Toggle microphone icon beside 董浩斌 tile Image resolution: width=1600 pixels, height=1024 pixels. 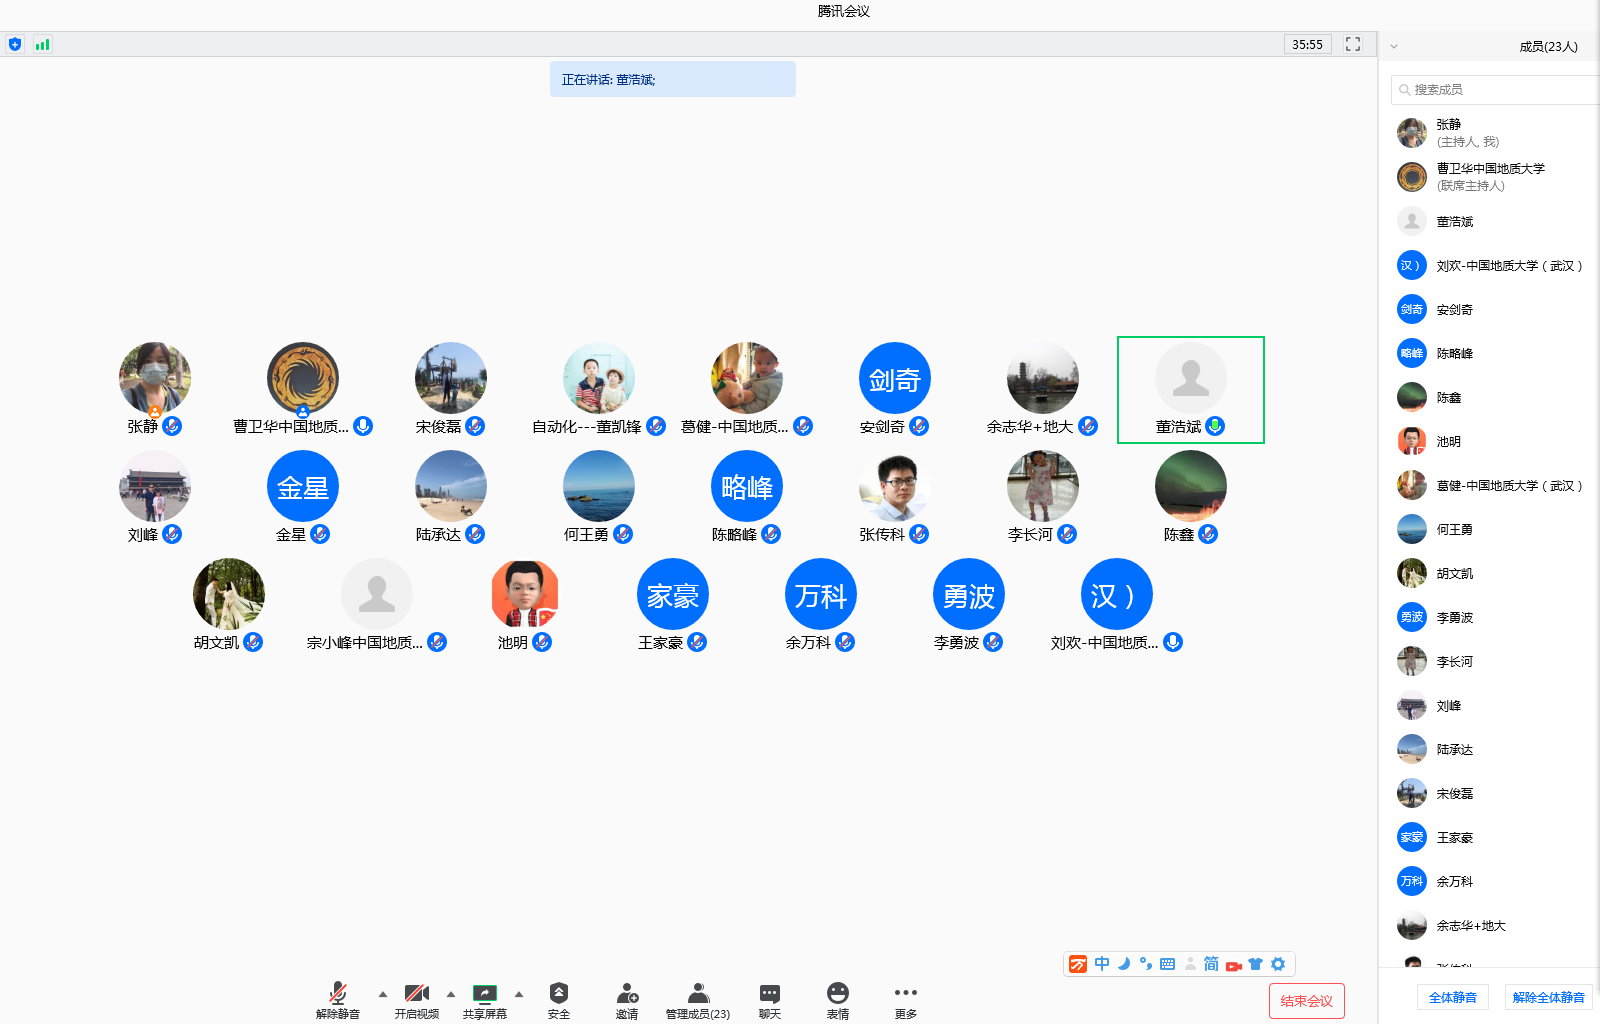click(1215, 426)
